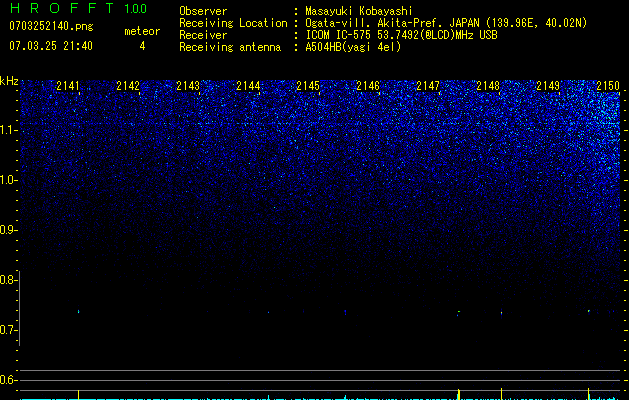Click the 0.7 kHz axis label
Viewport: 629px width, 400px height.
click(x=7, y=330)
